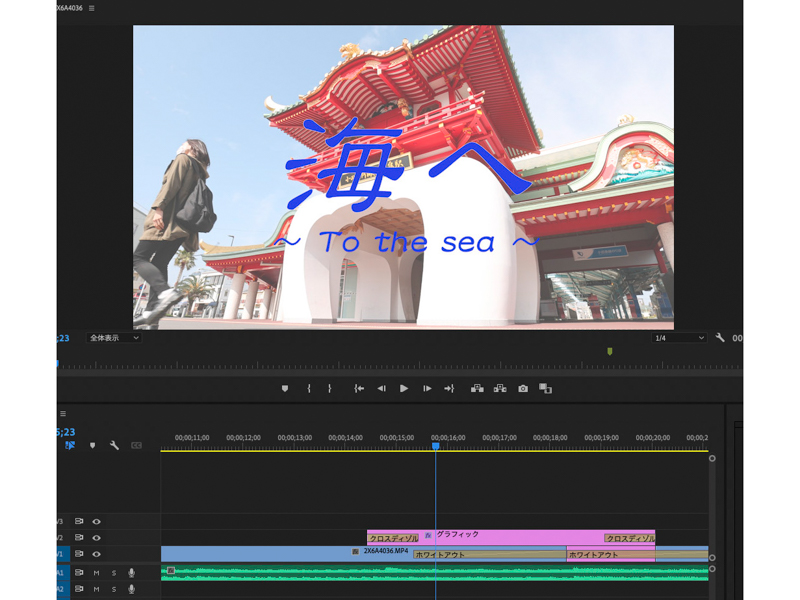This screenshot has height=600, width=800.
Task: Select the ending クロスディゾルブ transition on V2
Action: click(630, 538)
